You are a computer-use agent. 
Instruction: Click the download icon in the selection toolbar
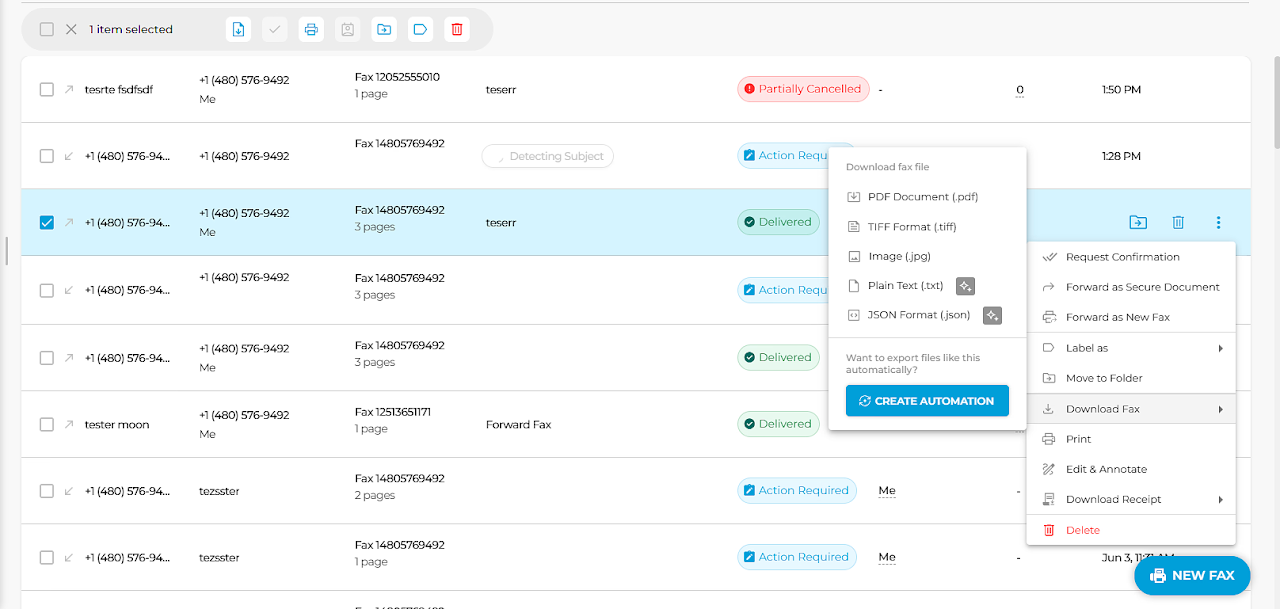(x=238, y=29)
